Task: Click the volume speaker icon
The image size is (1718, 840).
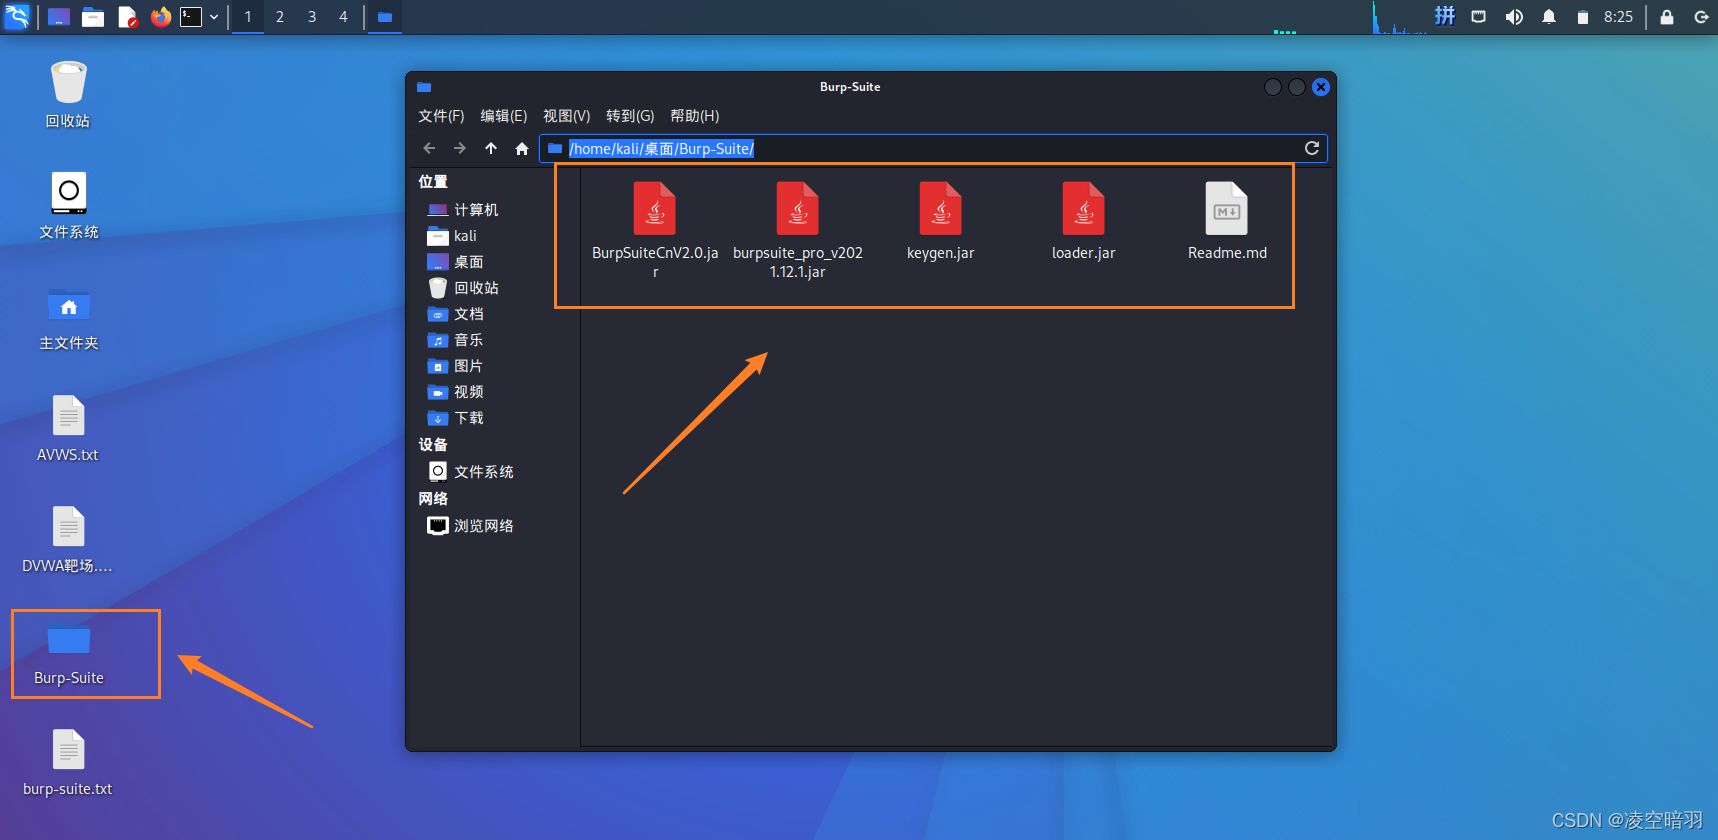Action: (x=1514, y=17)
